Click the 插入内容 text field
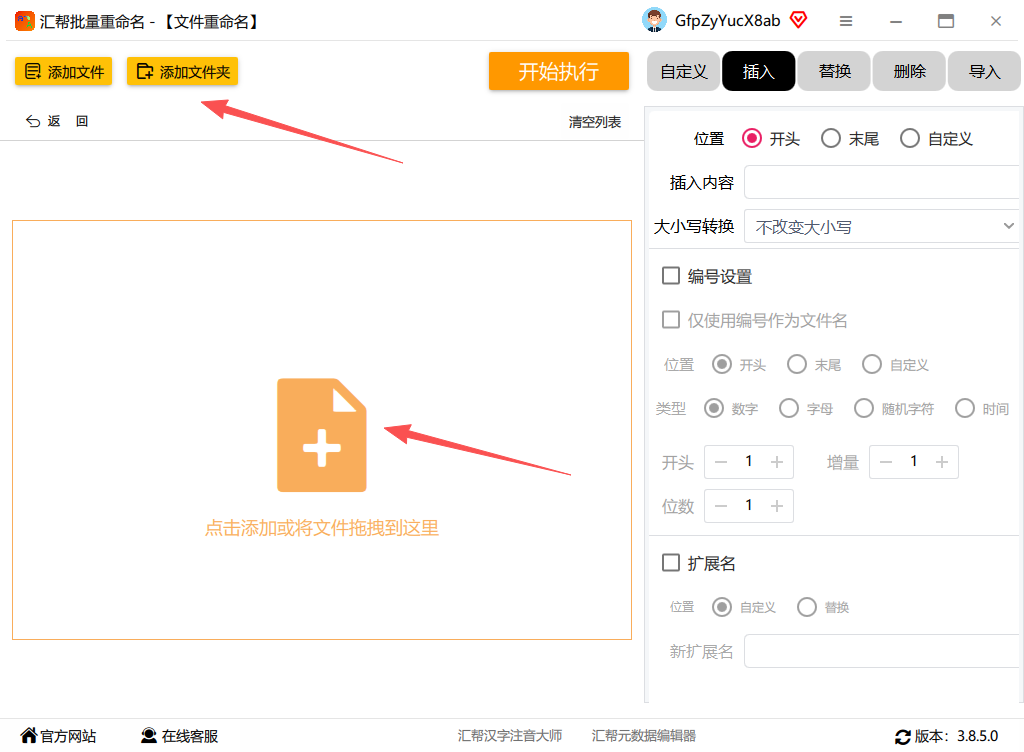 [x=881, y=182]
